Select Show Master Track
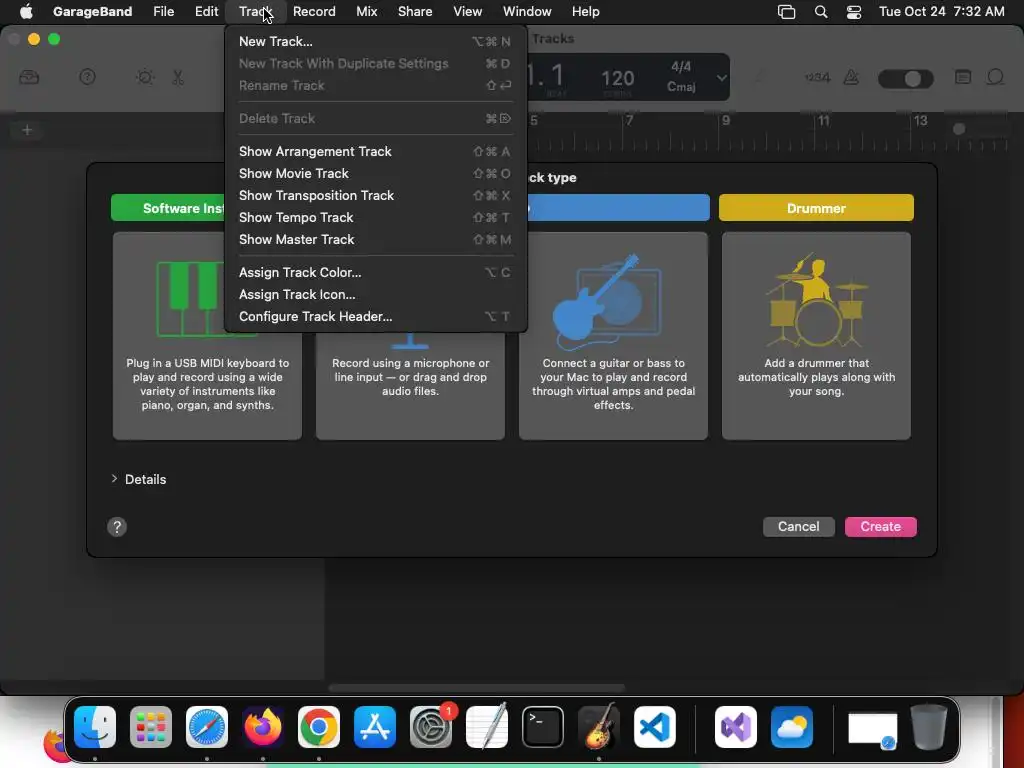Screen dimensions: 1024x768 click(x=375, y=240)
